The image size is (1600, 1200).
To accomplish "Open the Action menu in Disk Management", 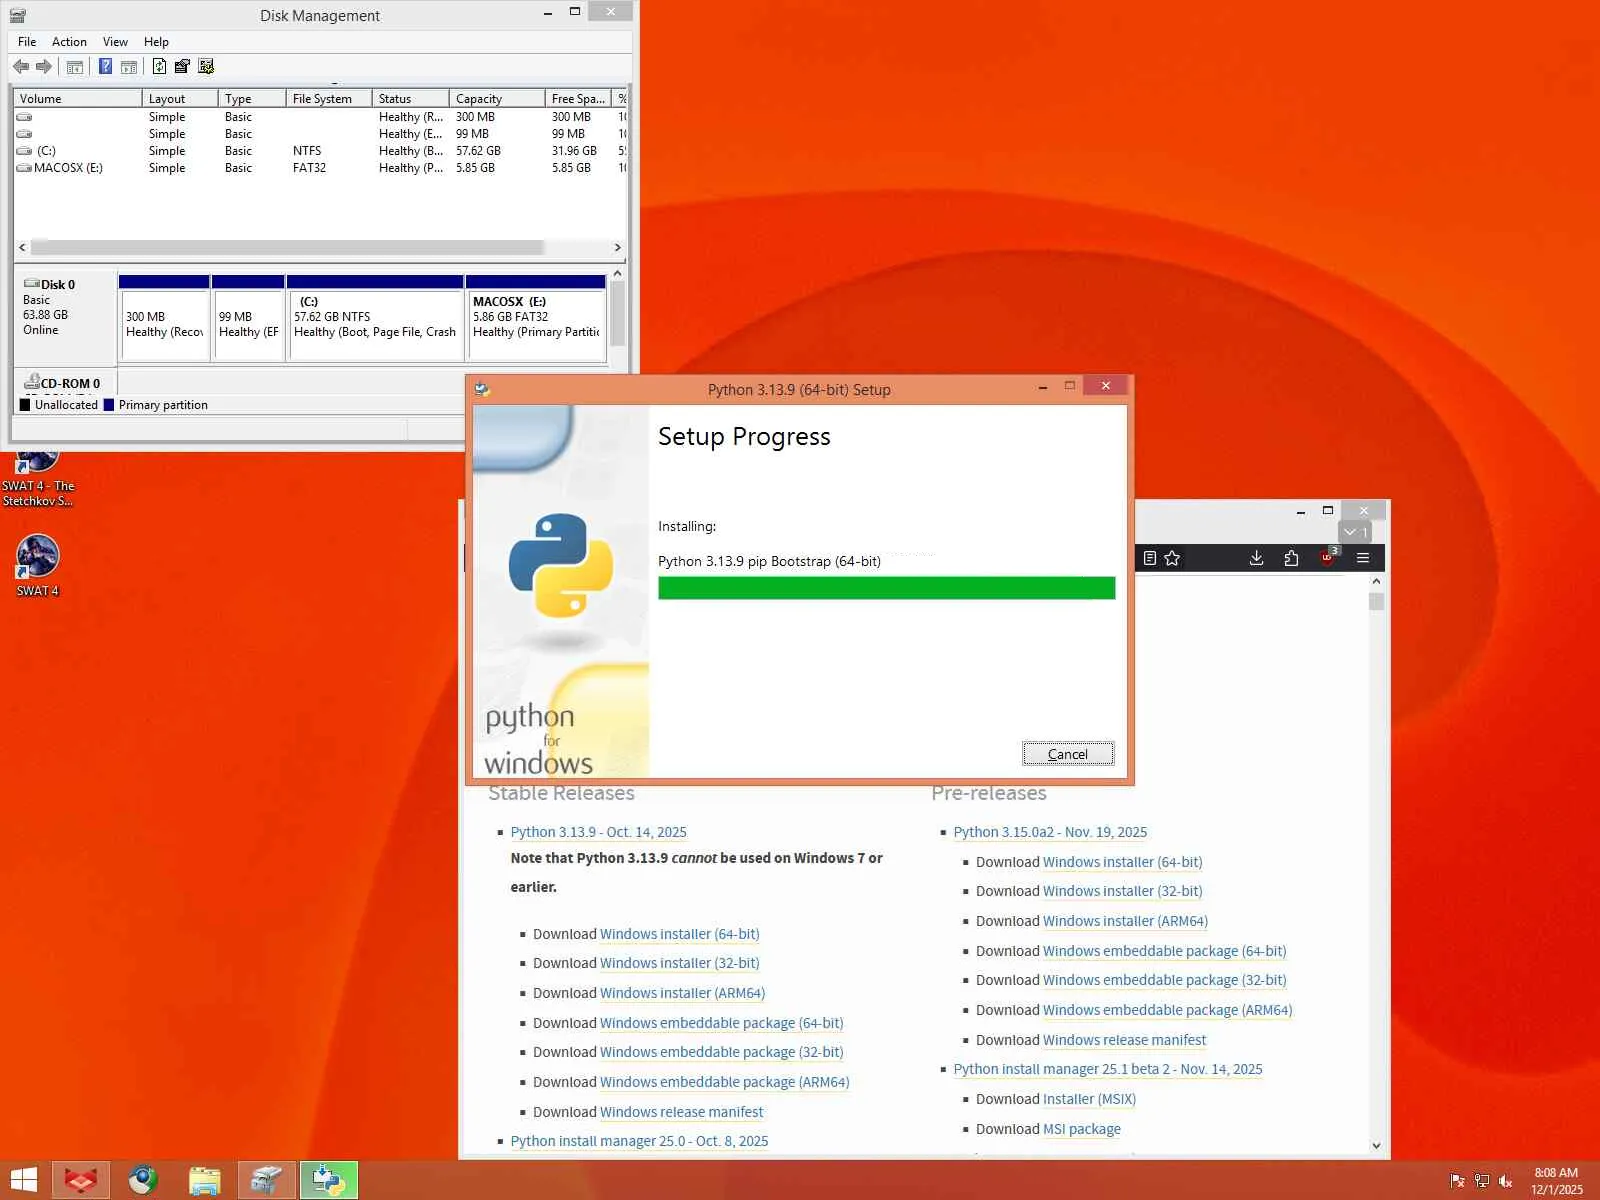I will pyautogui.click(x=69, y=42).
